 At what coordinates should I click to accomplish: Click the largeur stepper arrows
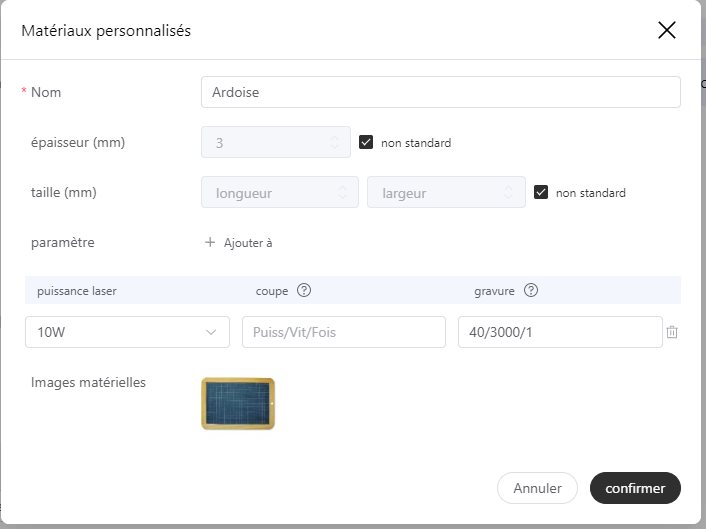pyautogui.click(x=508, y=192)
